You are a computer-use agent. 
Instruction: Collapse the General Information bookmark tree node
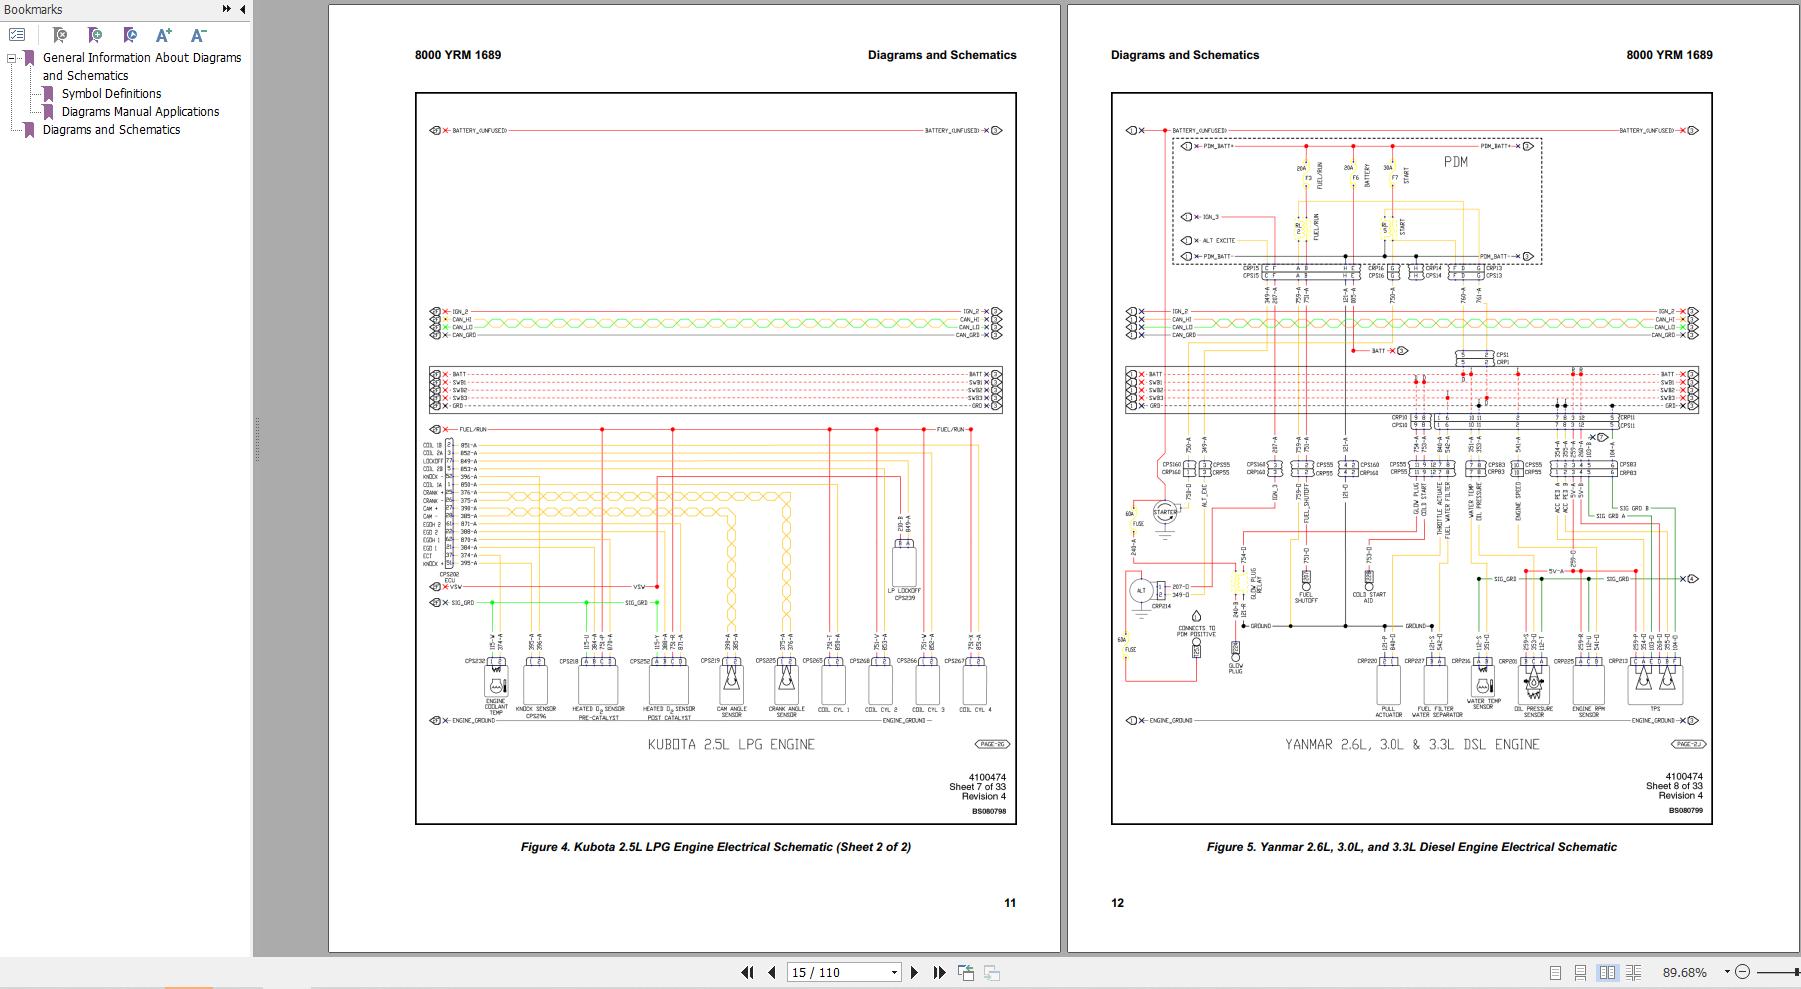click(x=12, y=58)
